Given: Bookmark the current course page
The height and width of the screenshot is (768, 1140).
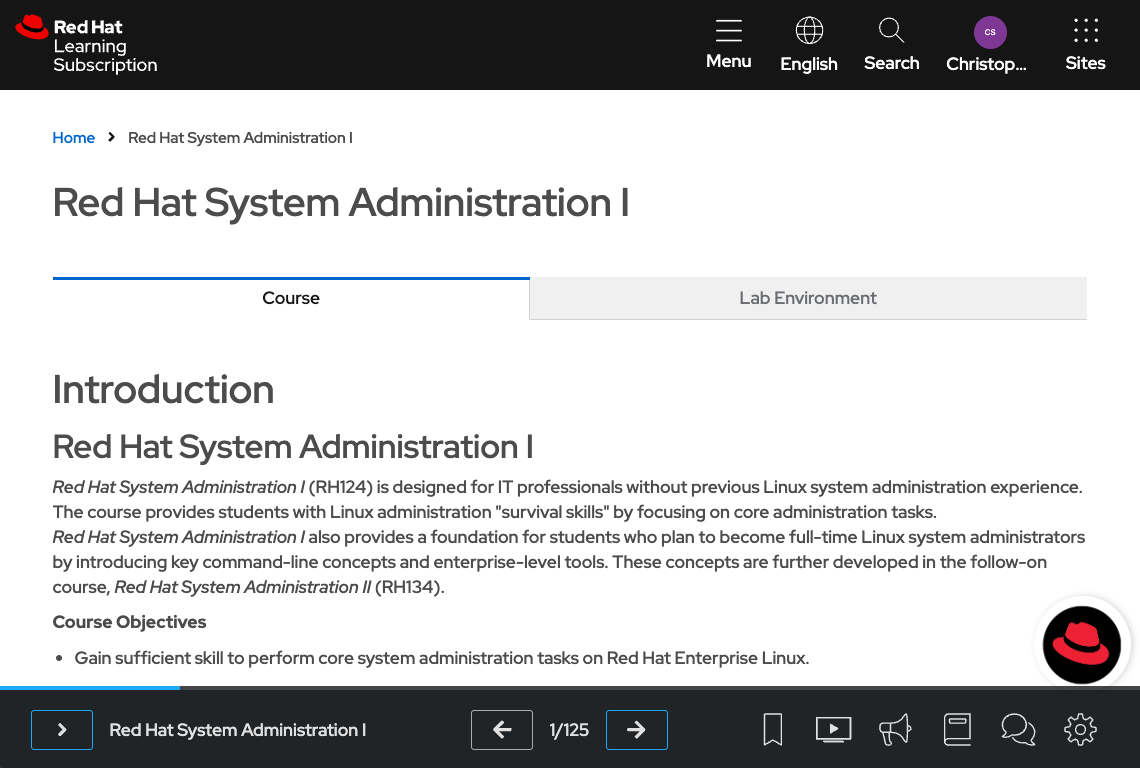Looking at the screenshot, I should (x=772, y=729).
